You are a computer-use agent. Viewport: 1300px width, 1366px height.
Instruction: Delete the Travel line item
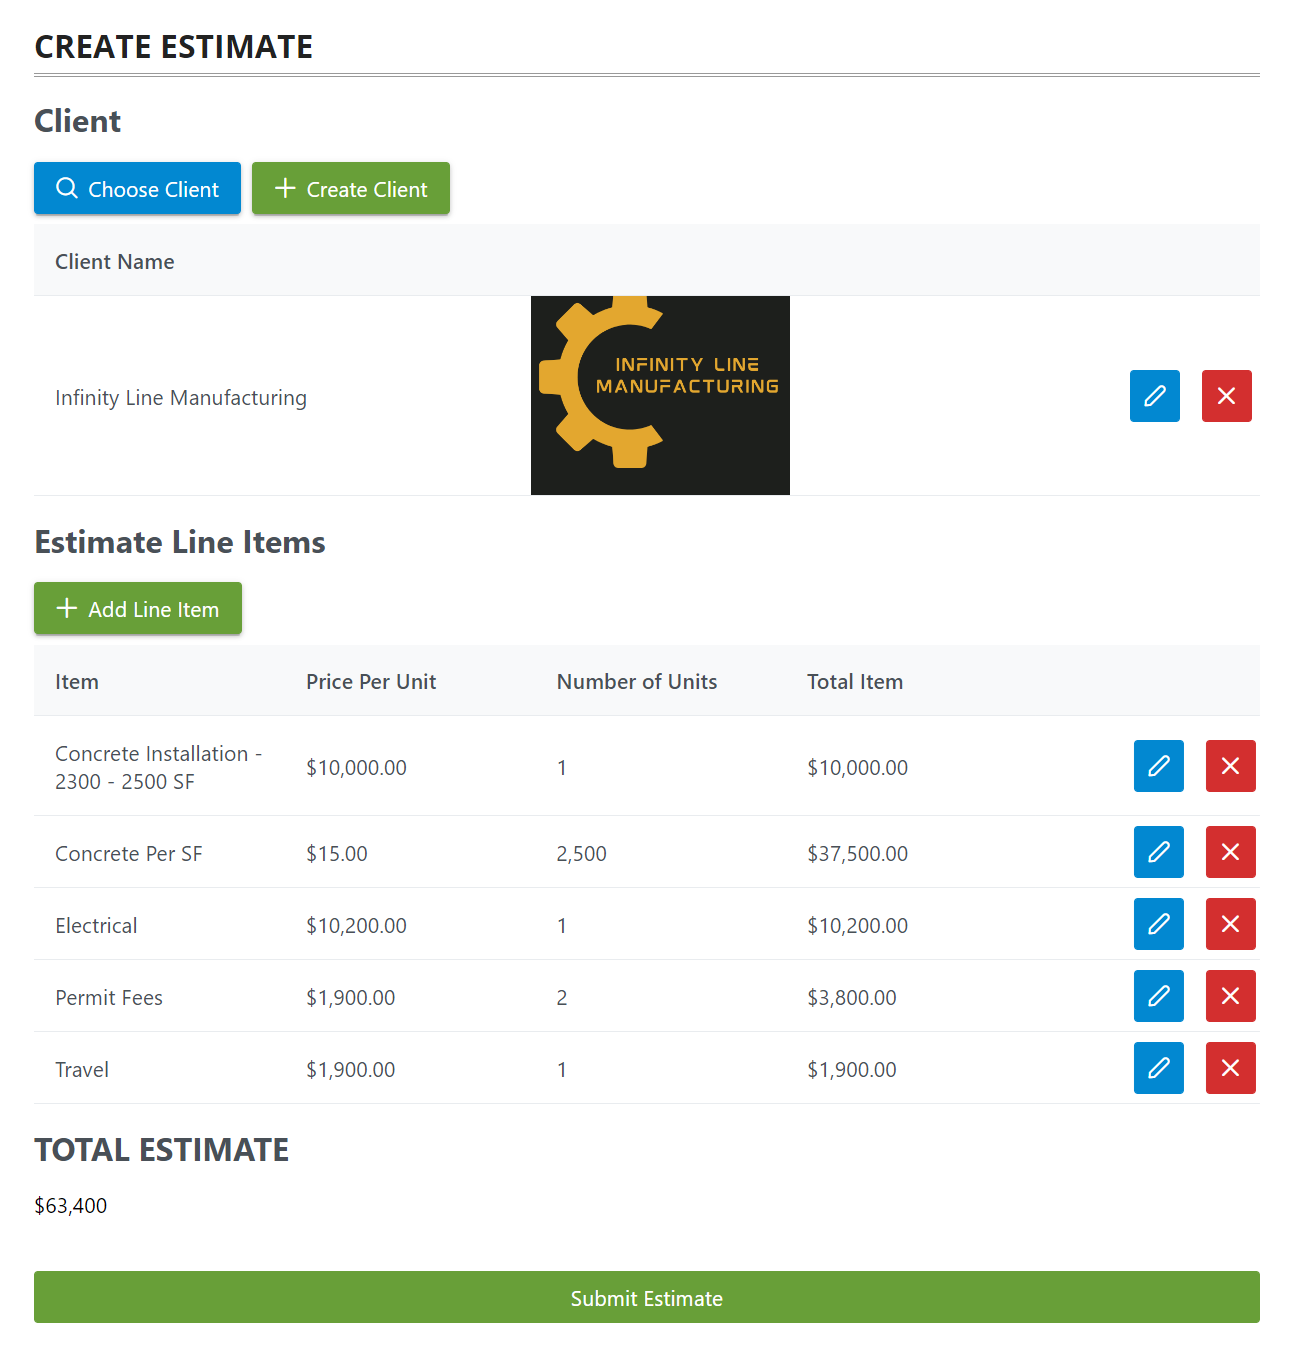(1230, 1068)
